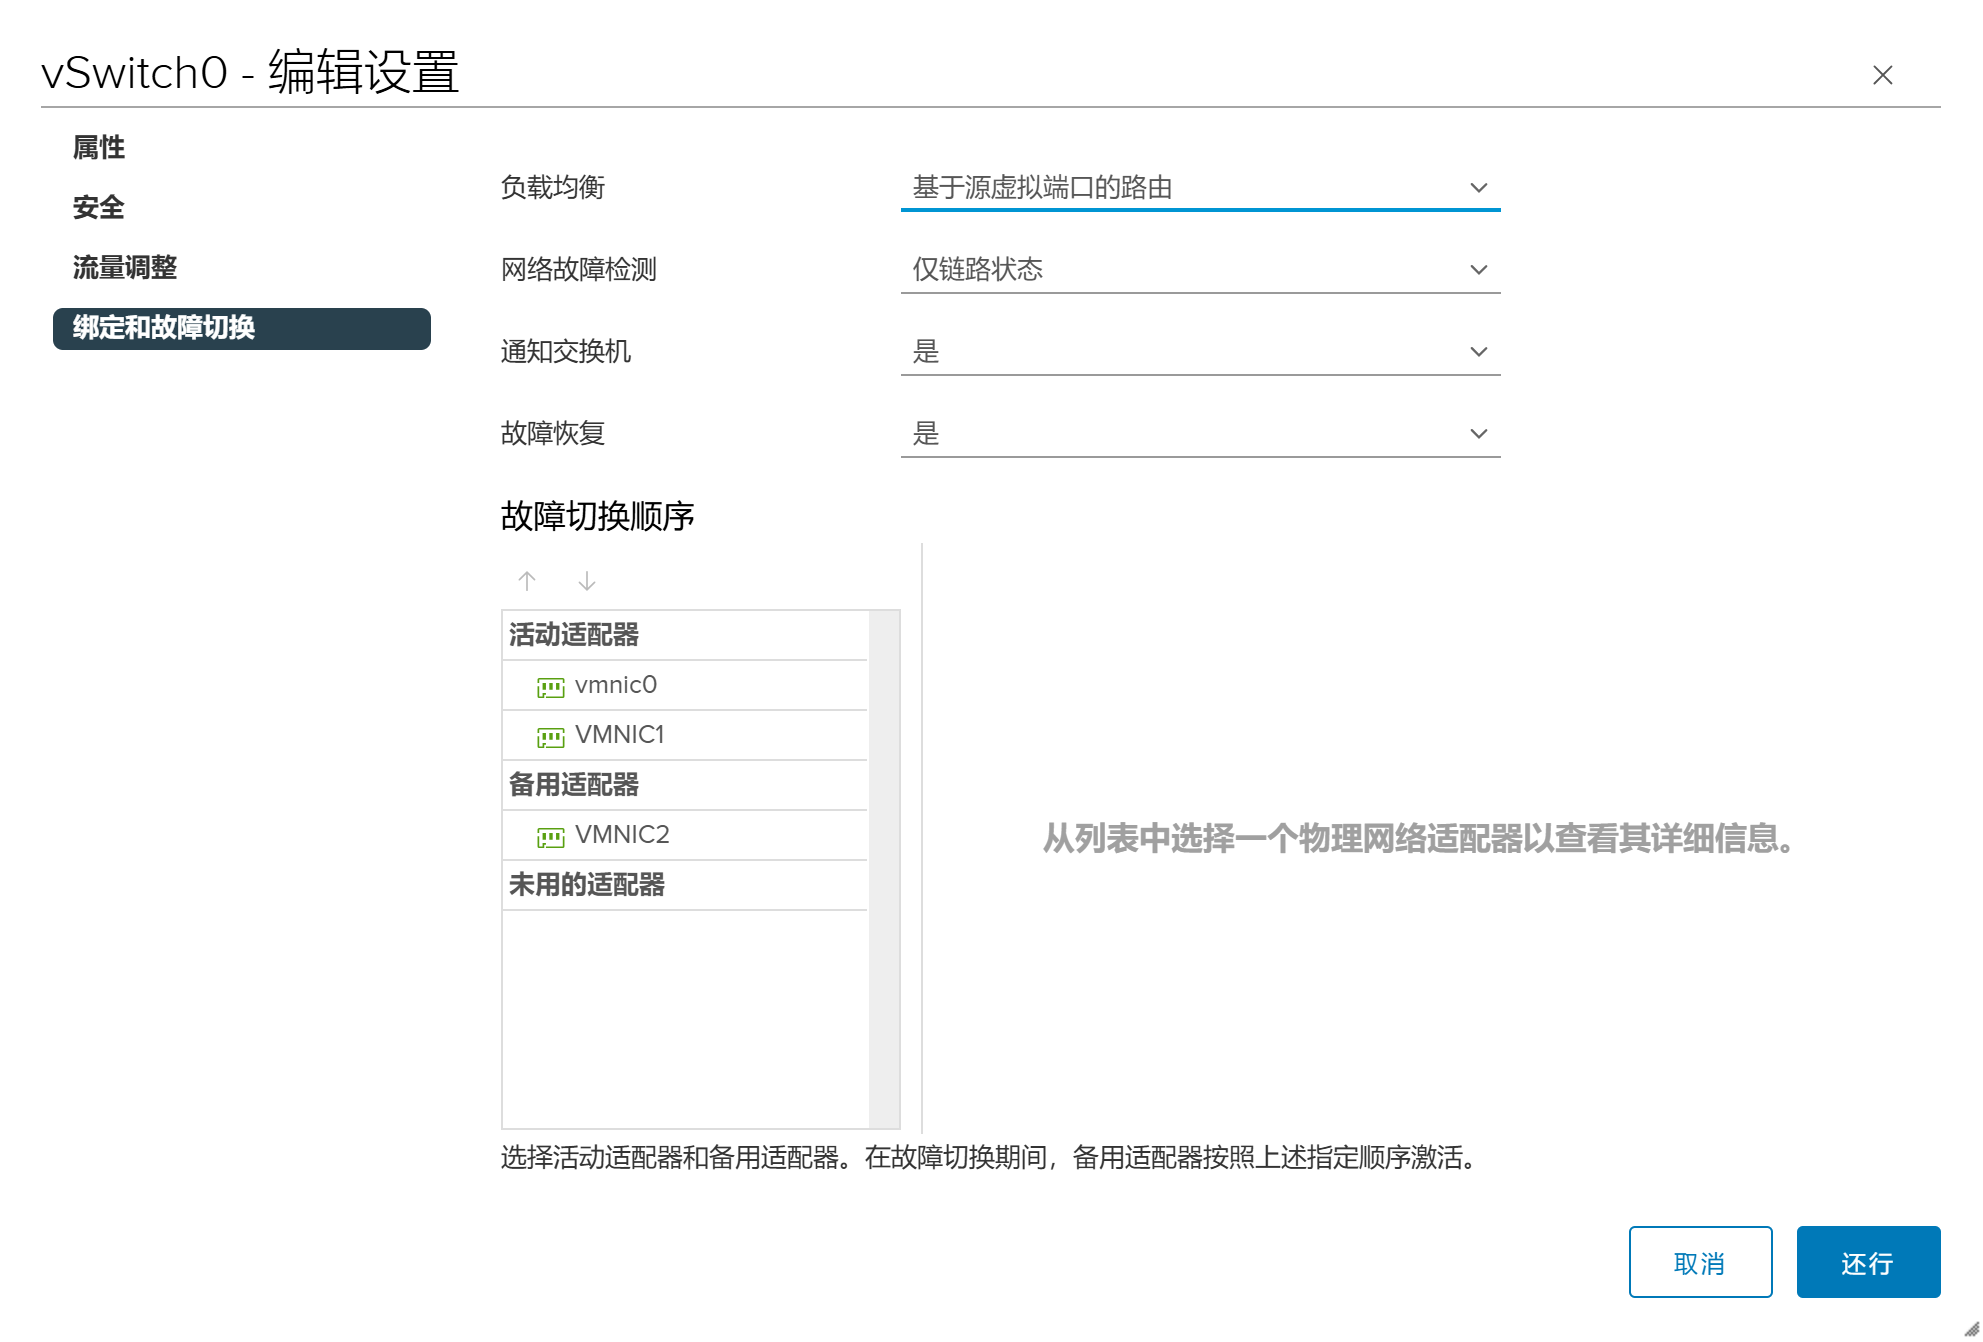Open the 负载均衡 dropdown
The width and height of the screenshot is (1983, 1342).
(x=1199, y=188)
